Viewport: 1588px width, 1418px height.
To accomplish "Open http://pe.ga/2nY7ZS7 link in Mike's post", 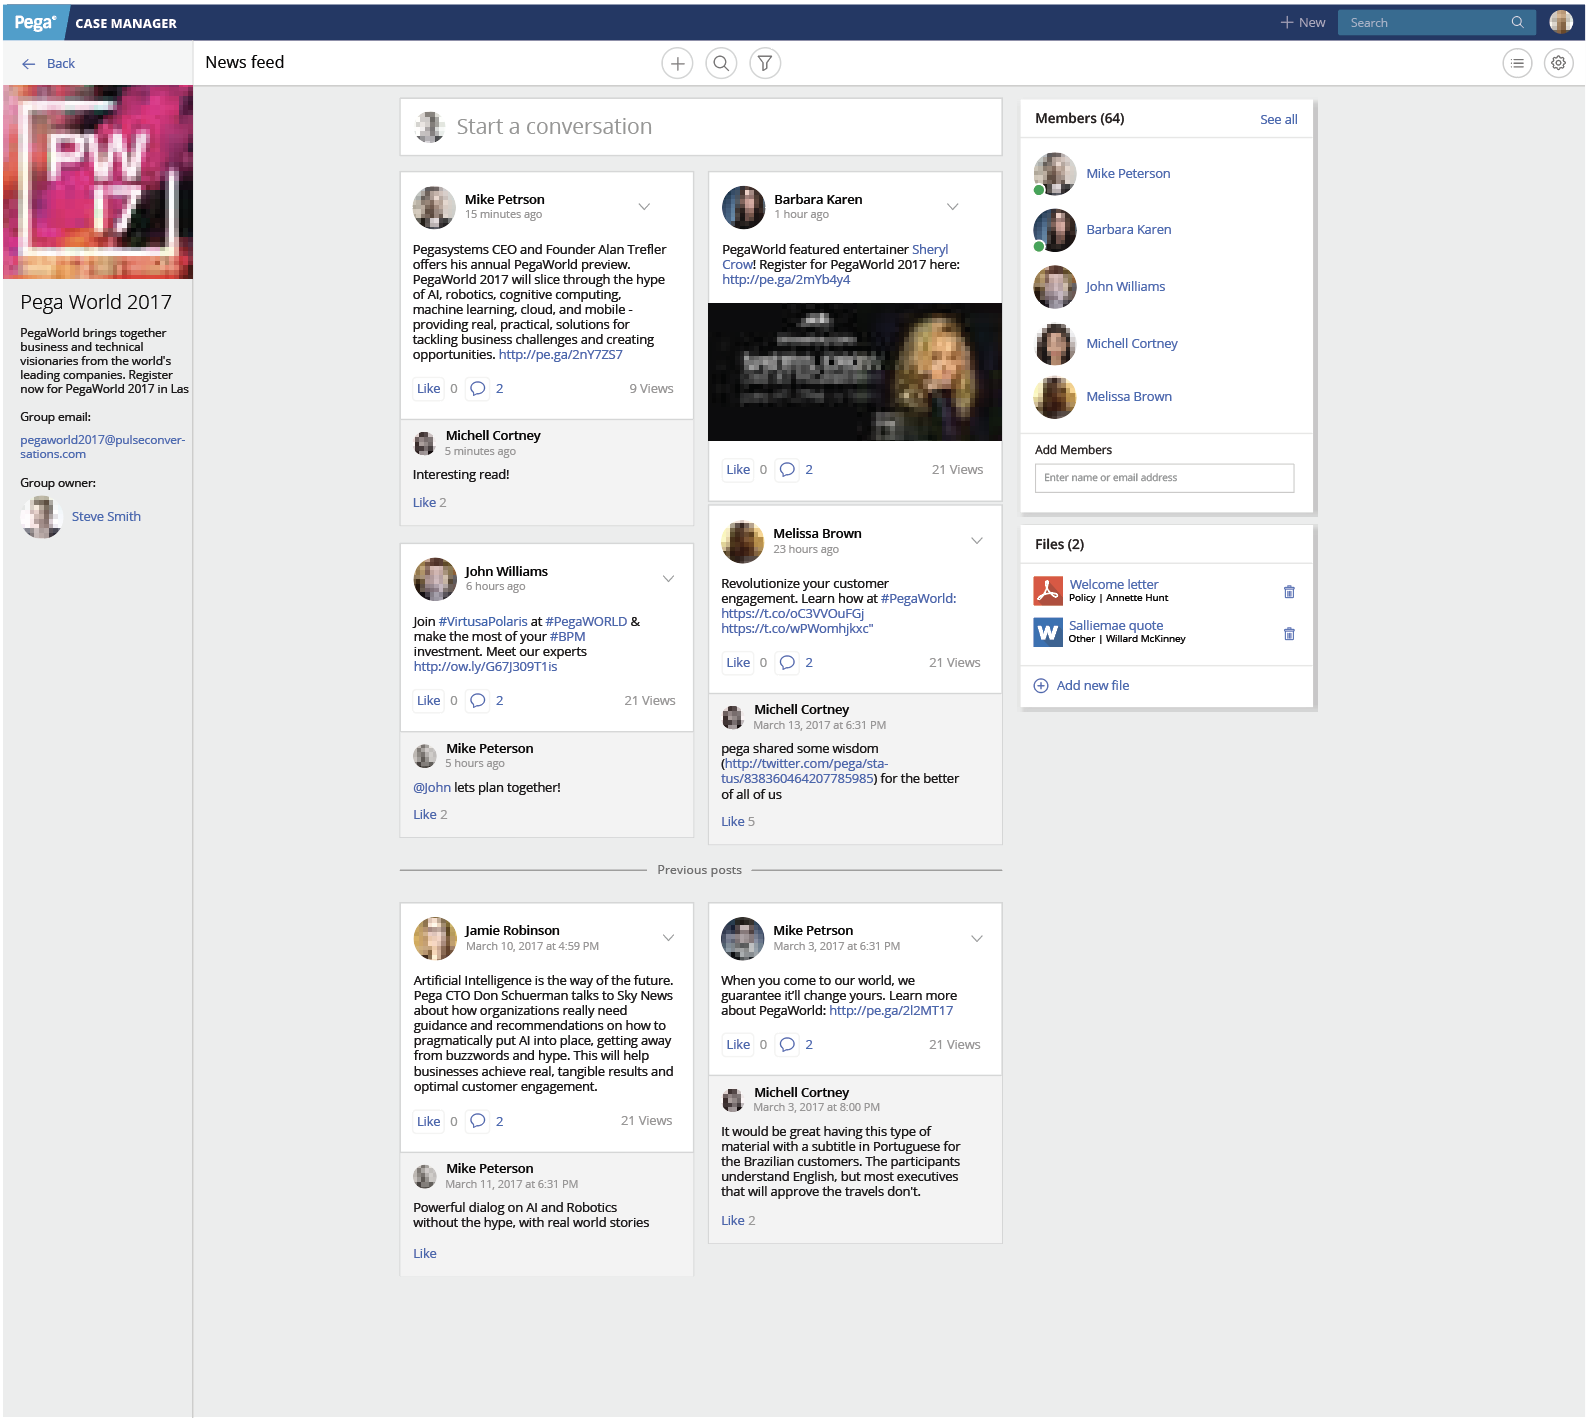I will coord(560,355).
